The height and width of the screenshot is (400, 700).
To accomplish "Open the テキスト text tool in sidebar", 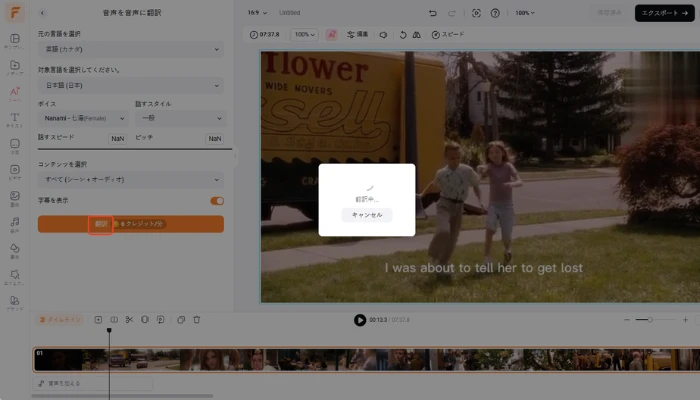I will tap(15, 119).
